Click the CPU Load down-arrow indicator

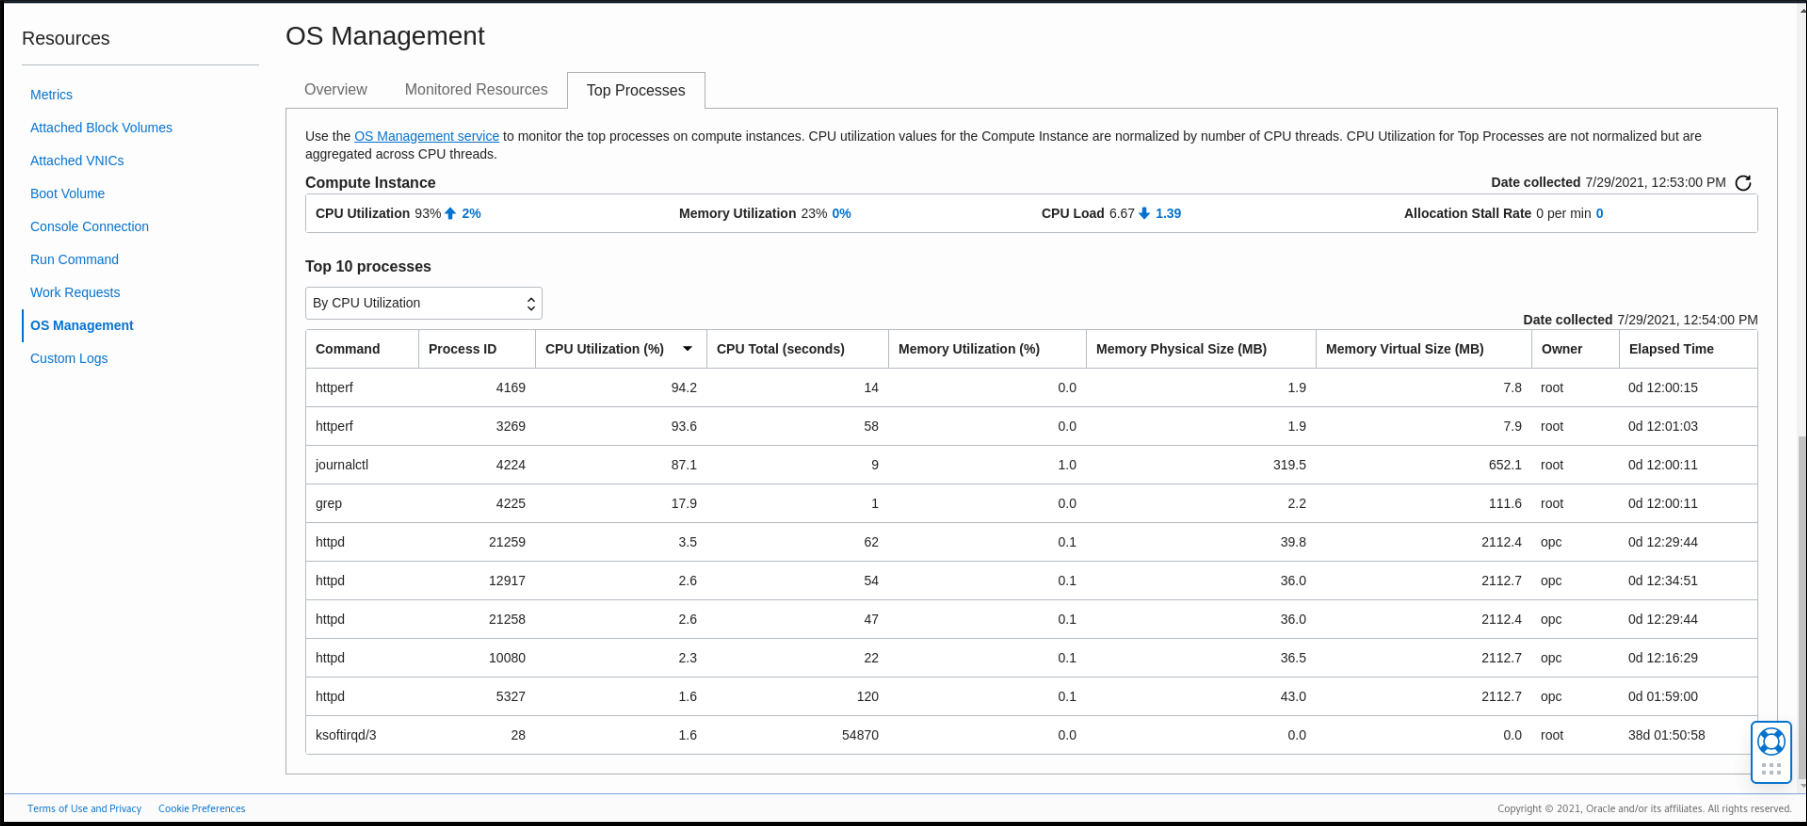(x=1145, y=213)
